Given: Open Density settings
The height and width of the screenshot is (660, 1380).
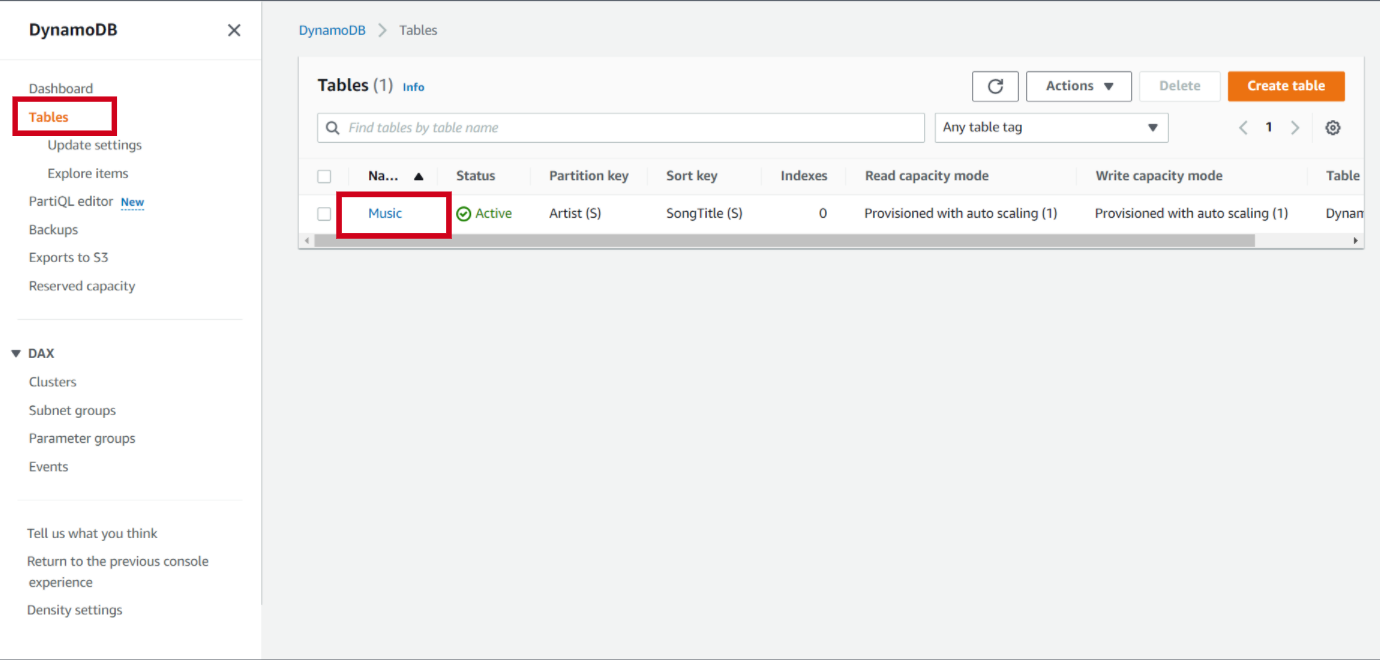Looking at the screenshot, I should 75,610.
